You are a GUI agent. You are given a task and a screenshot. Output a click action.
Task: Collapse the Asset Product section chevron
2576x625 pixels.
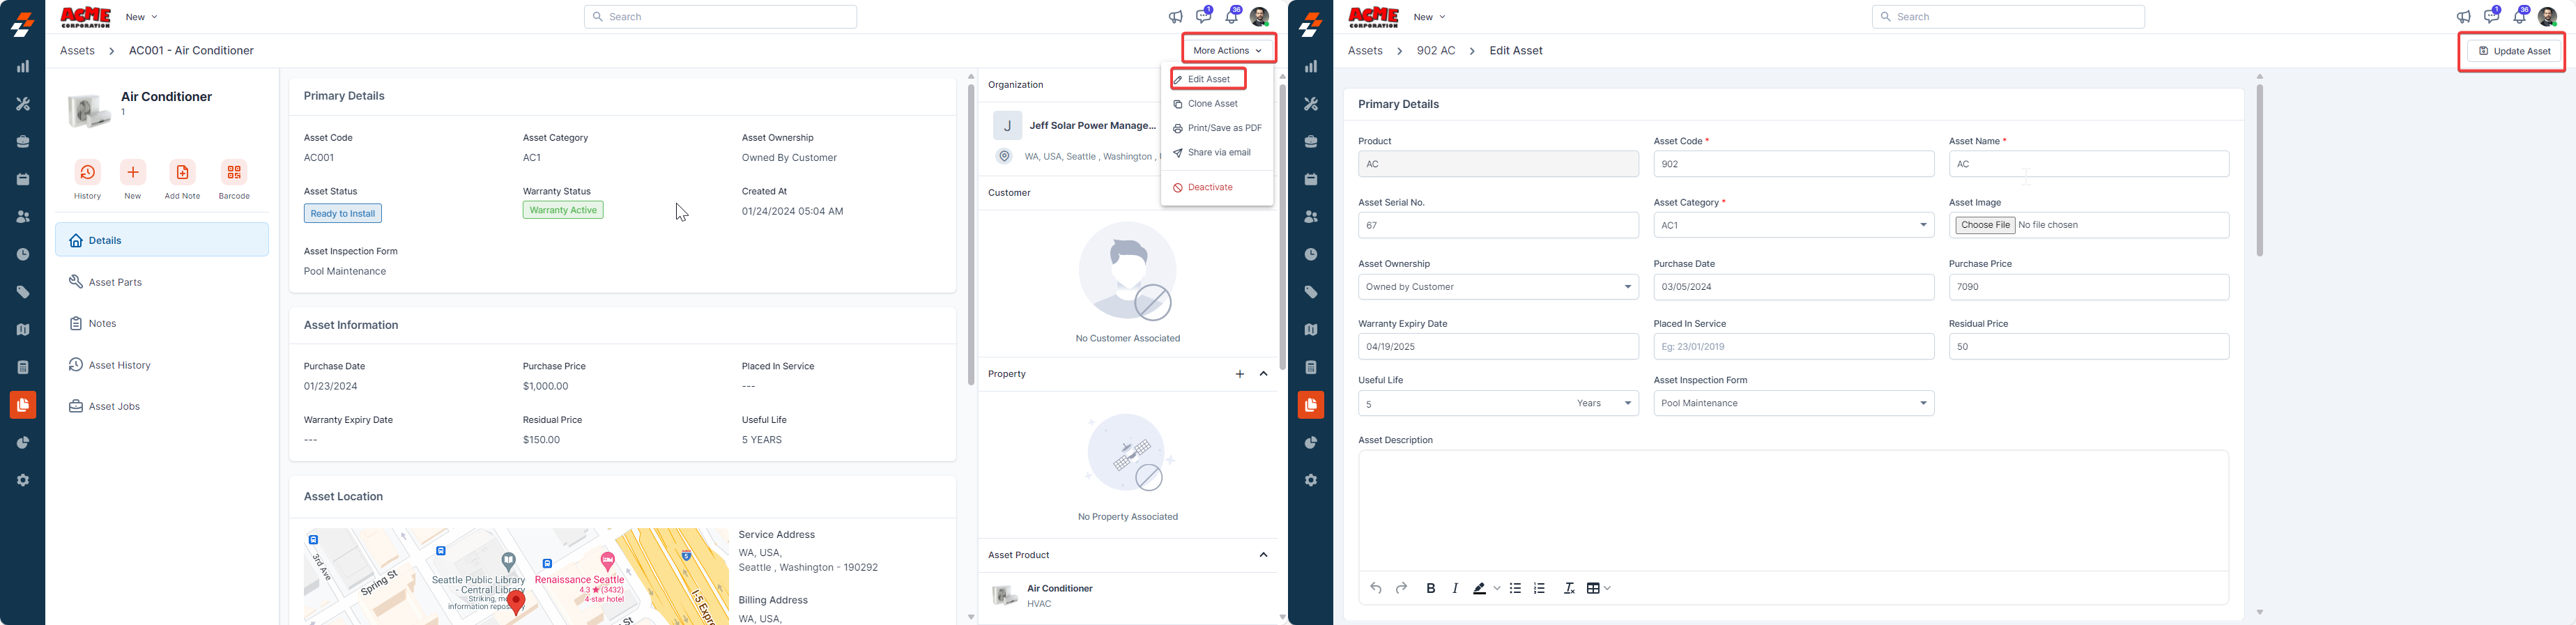point(1263,555)
